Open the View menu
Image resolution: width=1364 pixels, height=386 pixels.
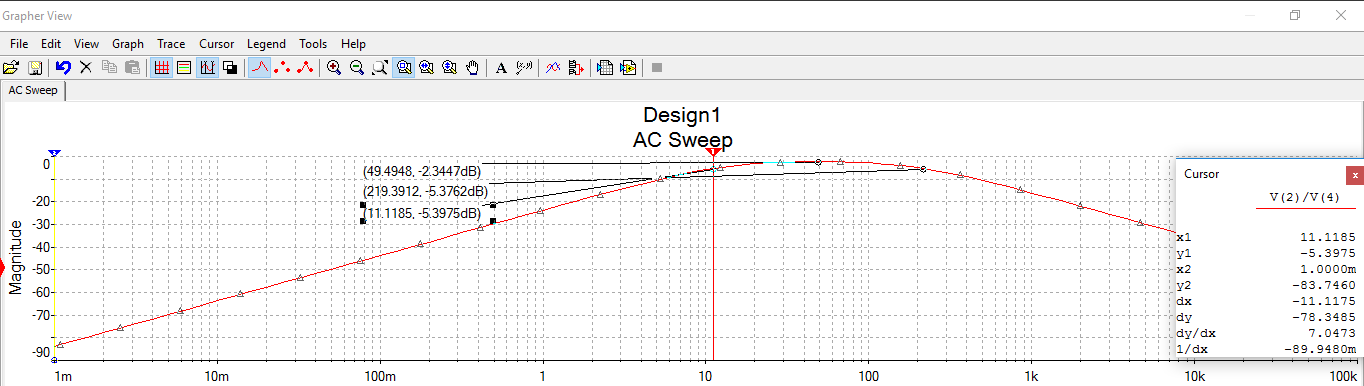87,44
